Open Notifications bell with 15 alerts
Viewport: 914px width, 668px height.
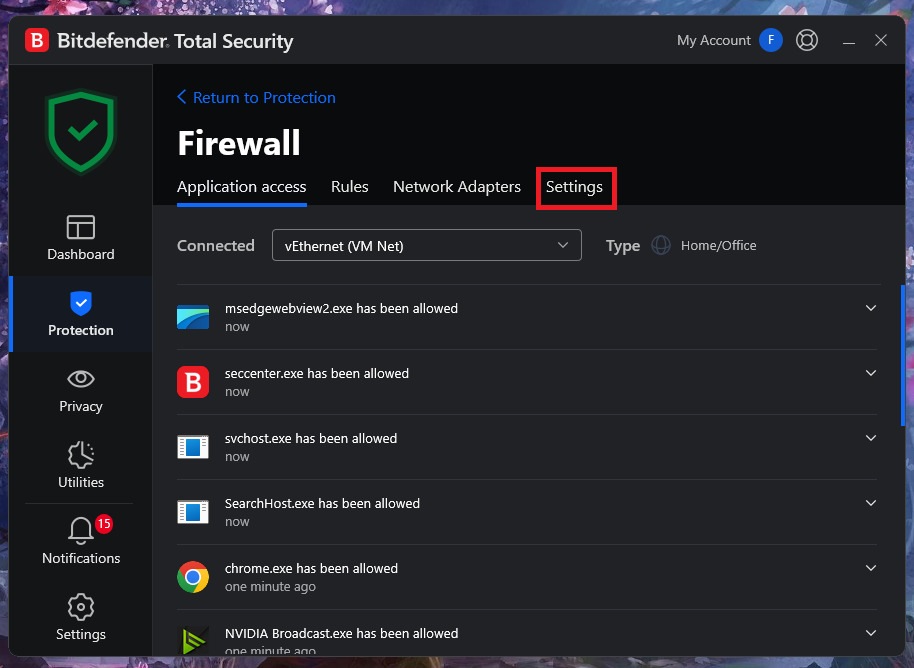pyautogui.click(x=81, y=540)
